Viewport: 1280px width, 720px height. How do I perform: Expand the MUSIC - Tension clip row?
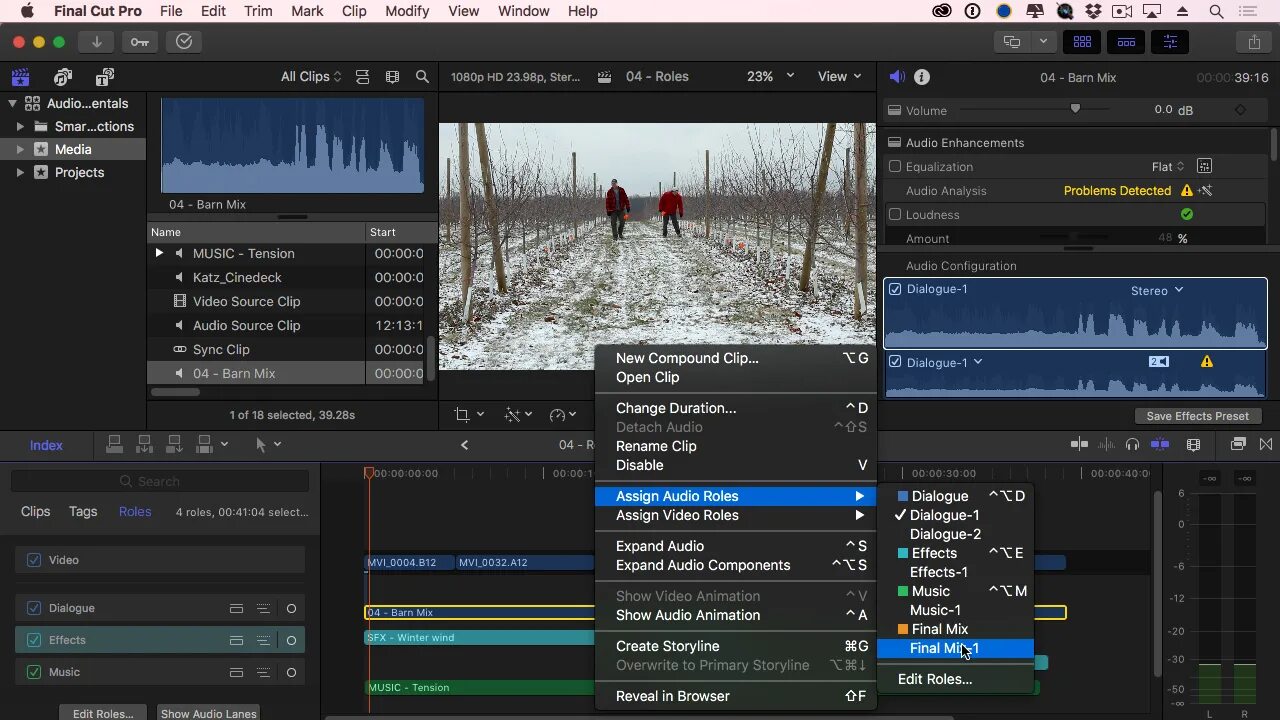click(x=159, y=254)
